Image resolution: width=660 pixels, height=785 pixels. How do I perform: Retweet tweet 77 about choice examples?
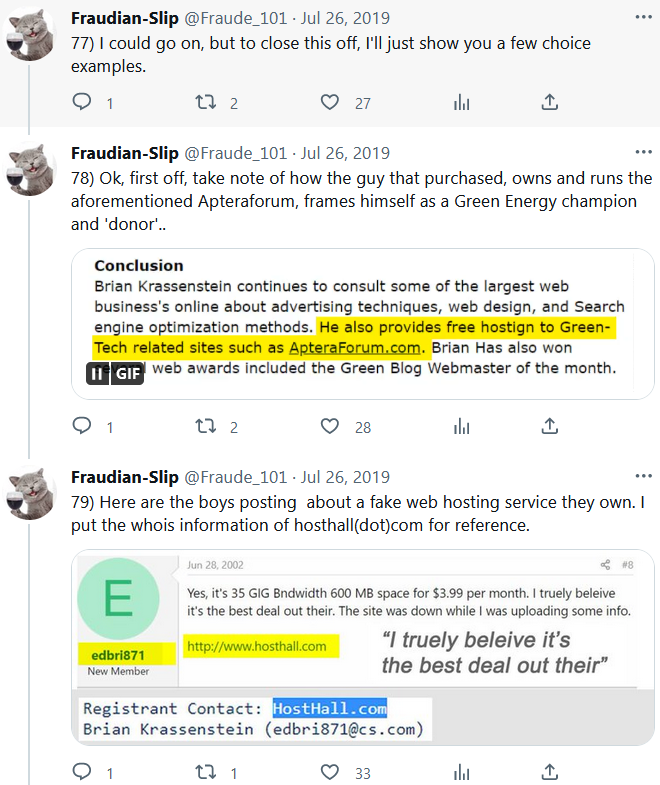(x=205, y=102)
